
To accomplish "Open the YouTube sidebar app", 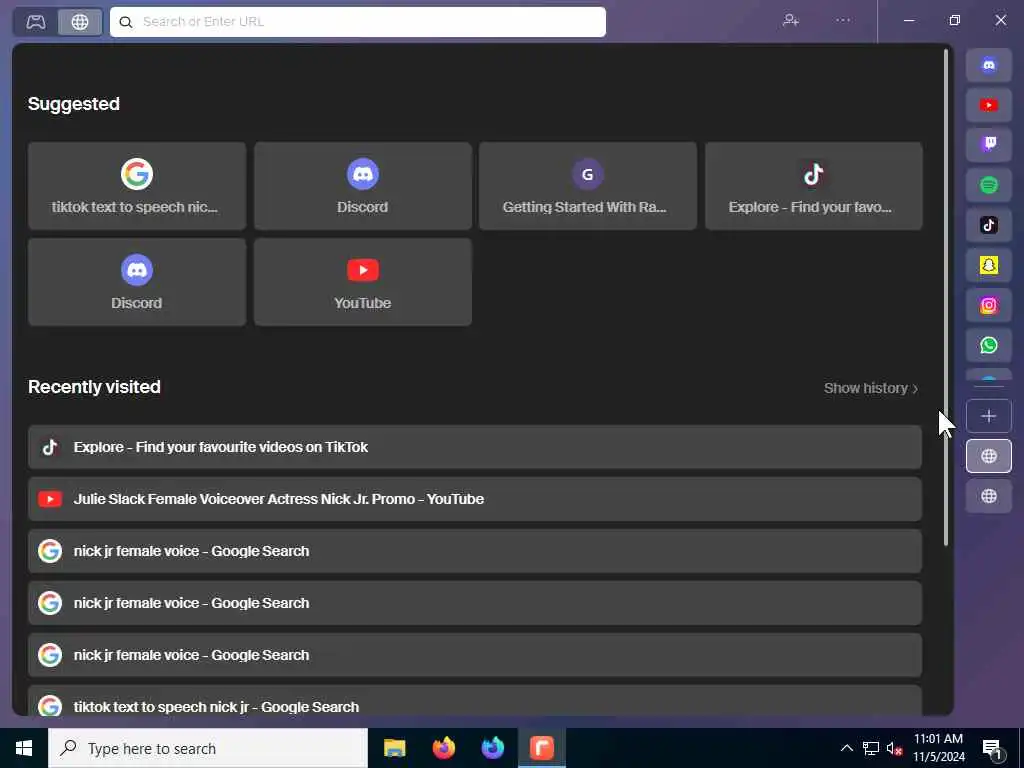I will [988, 105].
